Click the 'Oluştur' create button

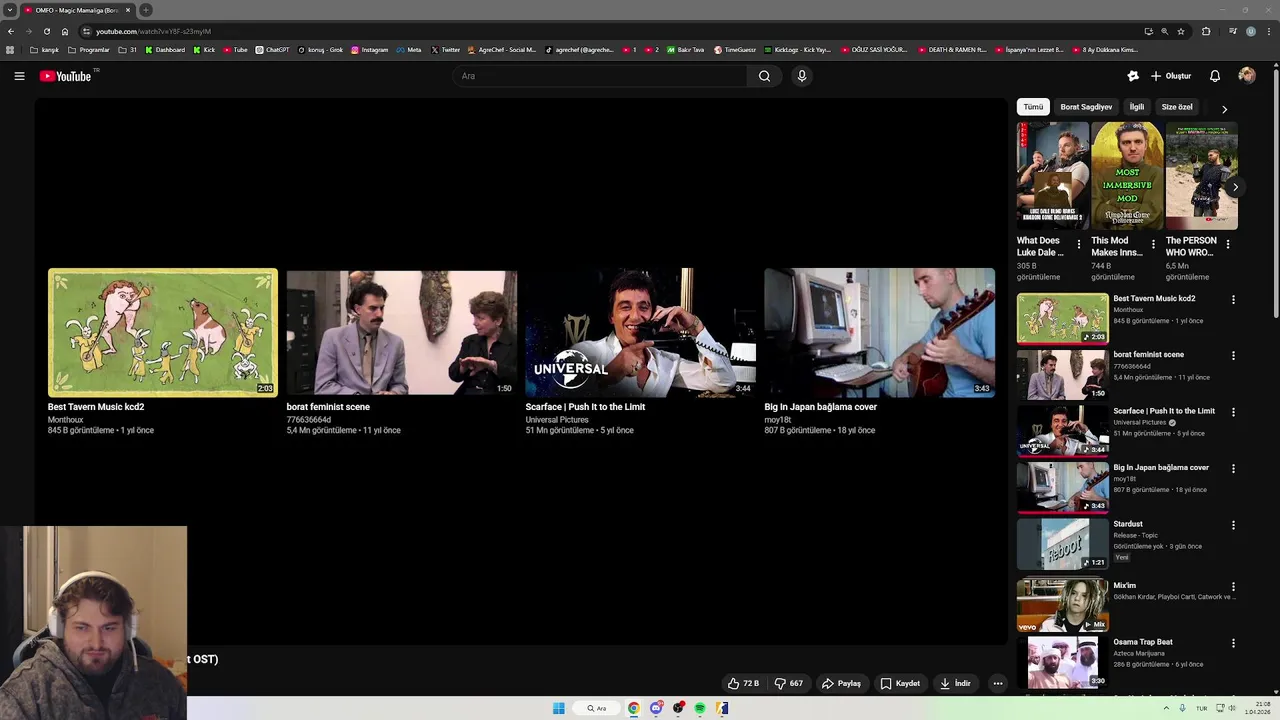(1171, 76)
